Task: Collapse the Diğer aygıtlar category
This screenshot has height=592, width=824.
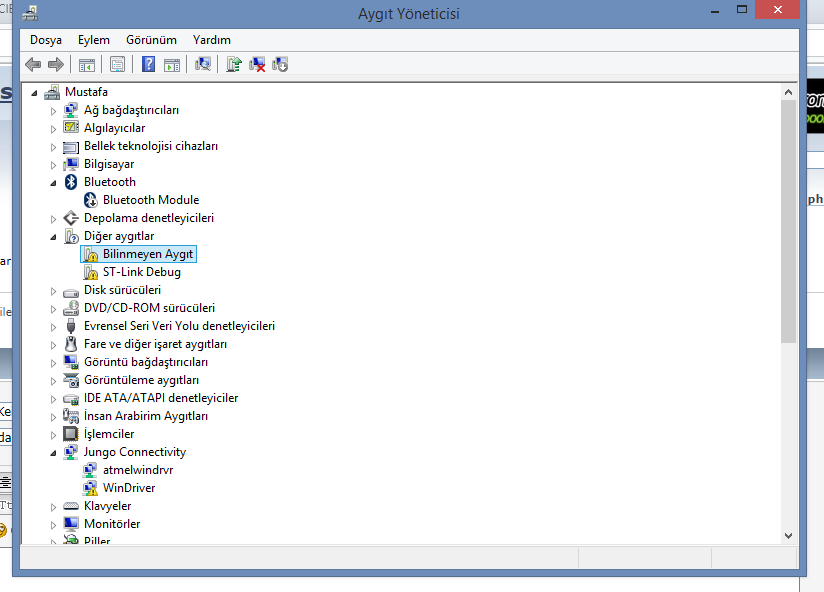Action: pyautogui.click(x=53, y=237)
